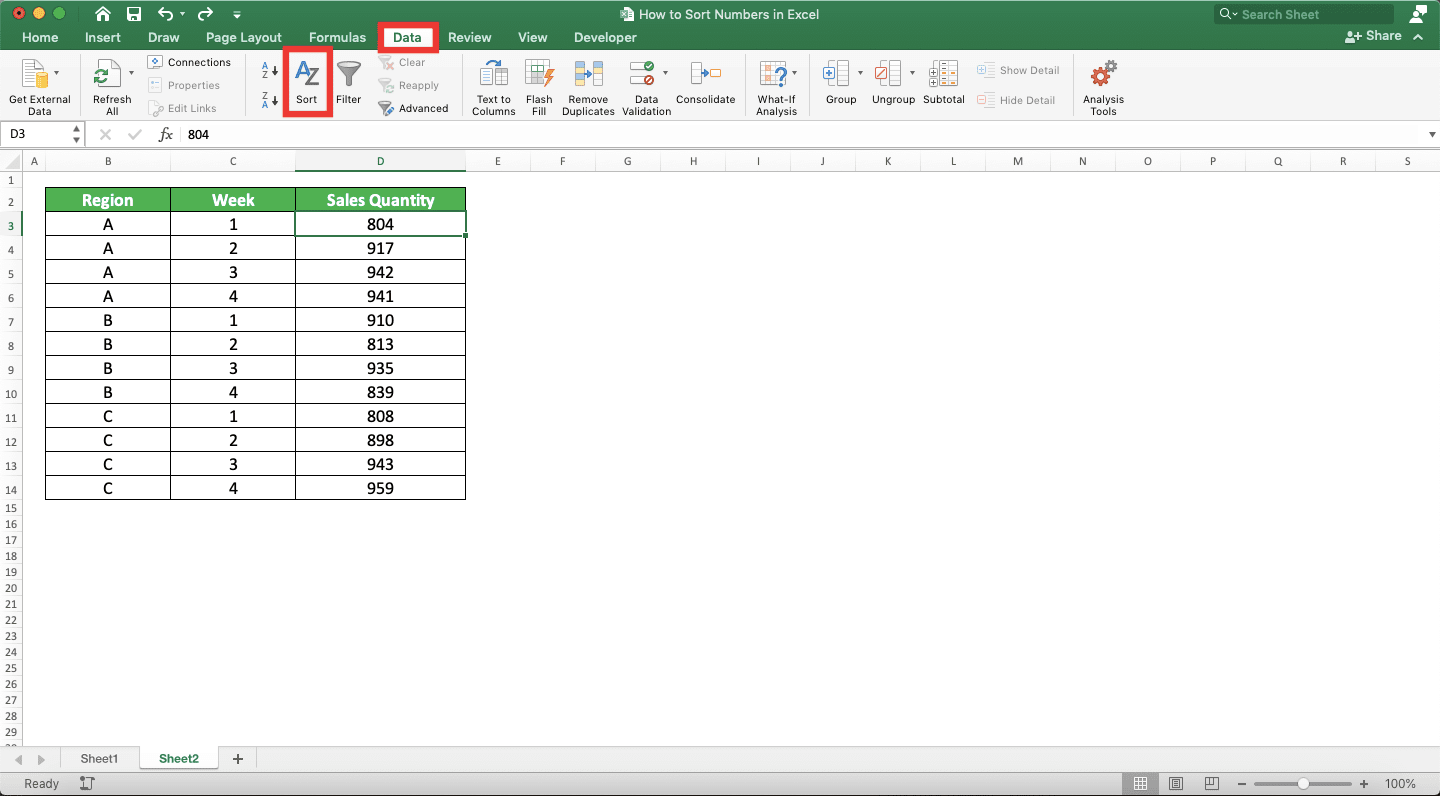
Task: Select the cell containing 959
Action: [380, 488]
